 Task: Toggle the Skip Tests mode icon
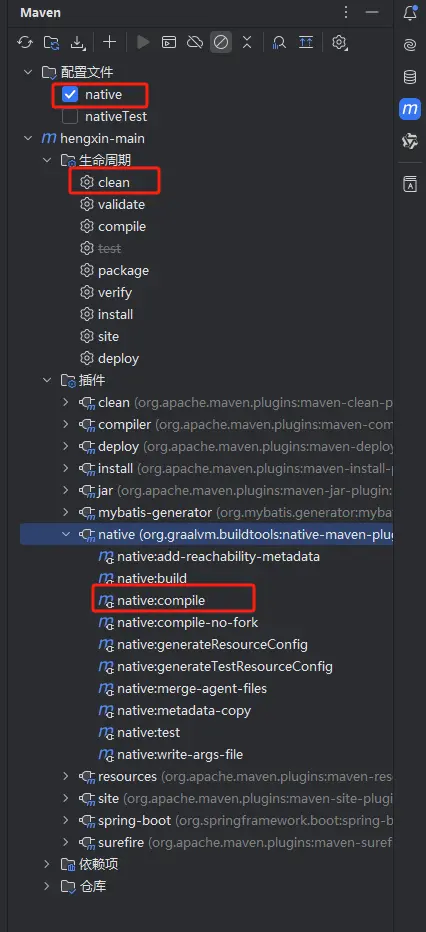click(x=221, y=42)
